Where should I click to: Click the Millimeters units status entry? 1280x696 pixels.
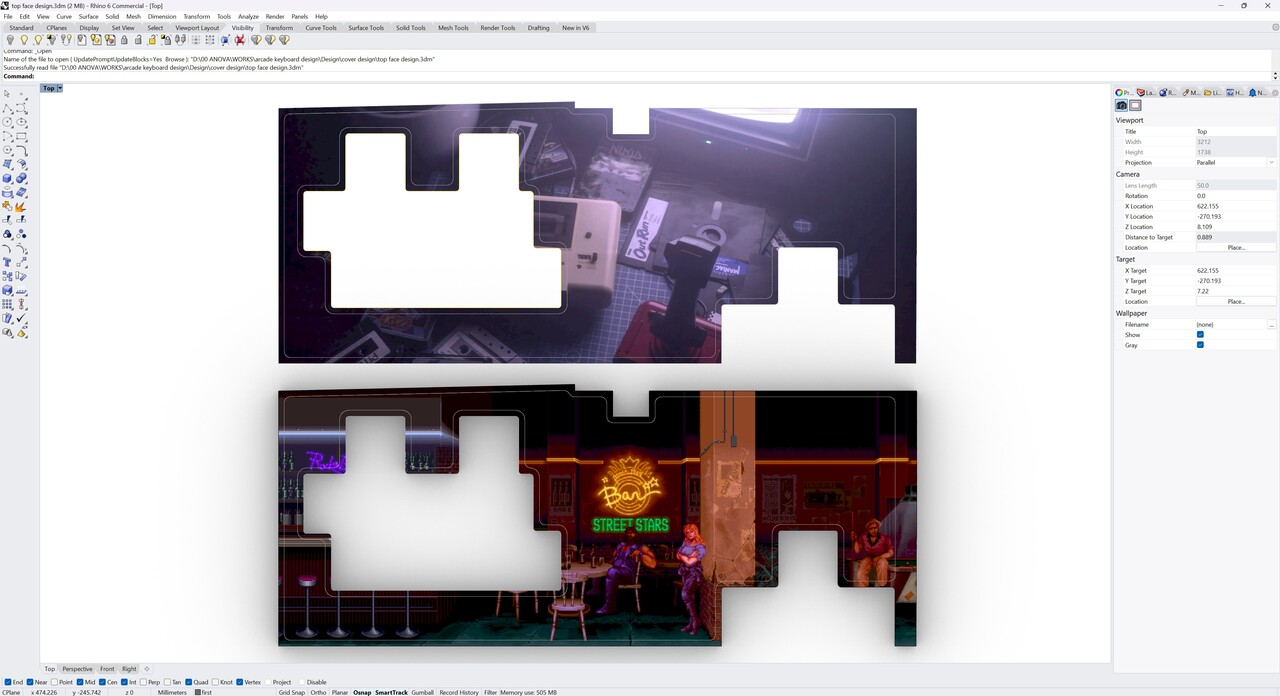click(x=172, y=692)
